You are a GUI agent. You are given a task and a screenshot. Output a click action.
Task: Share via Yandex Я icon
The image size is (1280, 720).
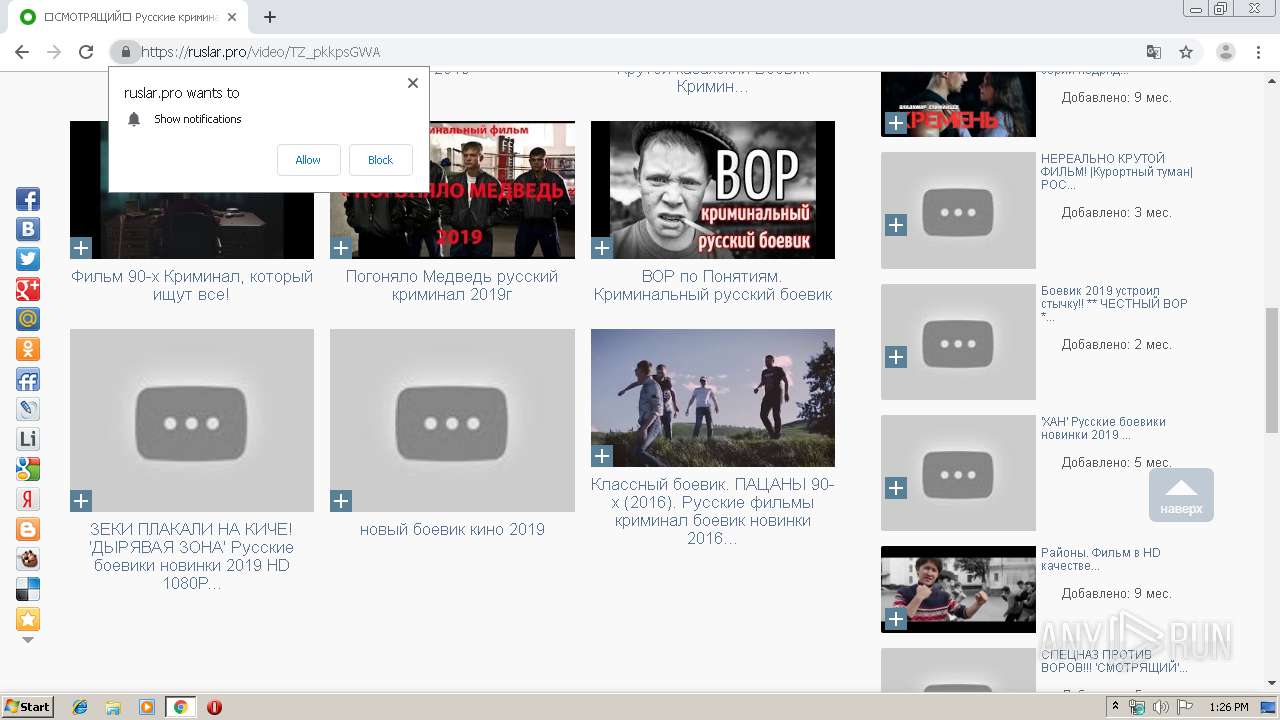pyautogui.click(x=28, y=499)
